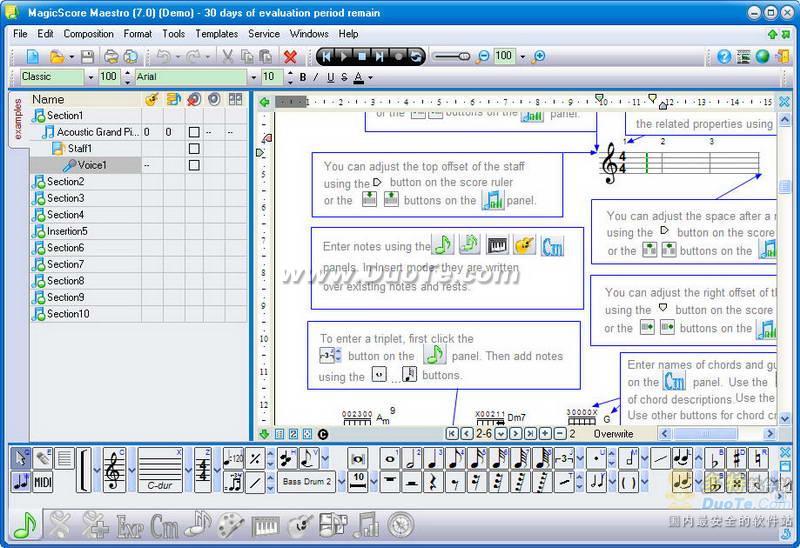This screenshot has width=800, height=548.
Task: Click the Cut scissors icon
Action: tap(228, 56)
